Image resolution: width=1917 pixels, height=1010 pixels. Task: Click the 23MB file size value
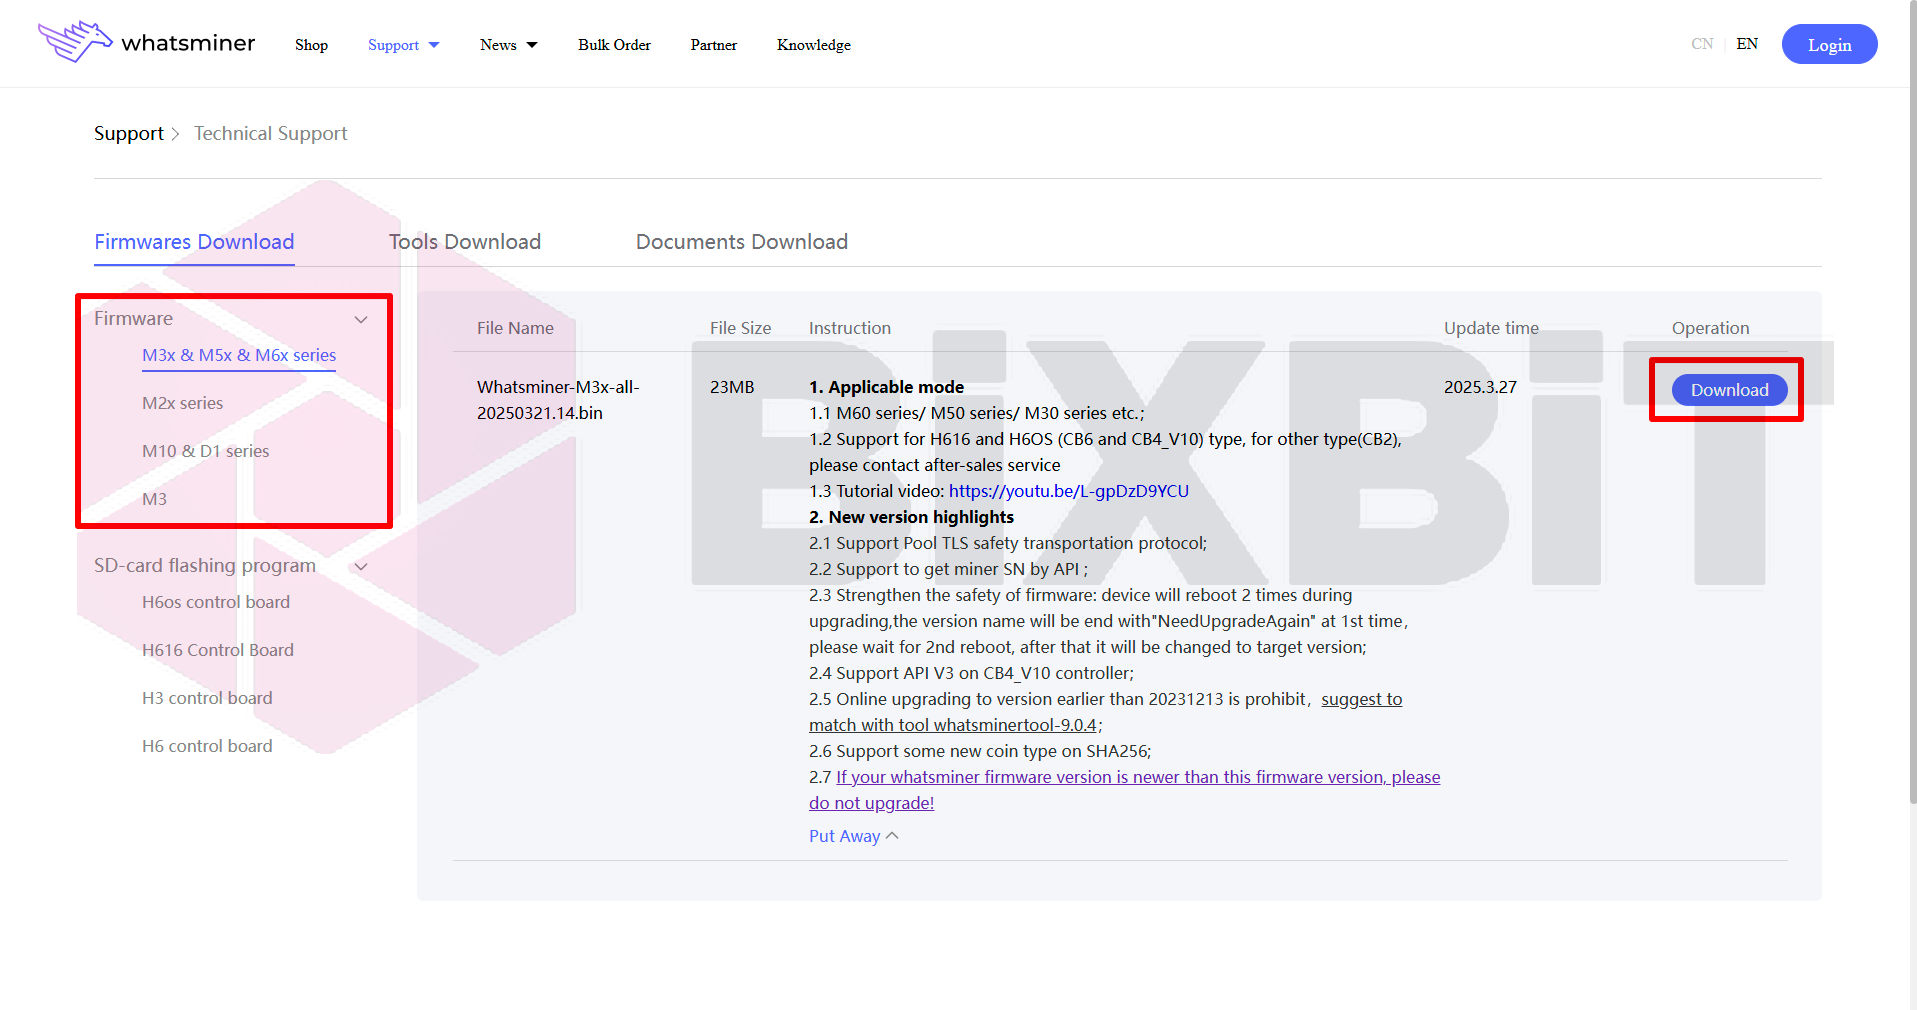tap(732, 387)
